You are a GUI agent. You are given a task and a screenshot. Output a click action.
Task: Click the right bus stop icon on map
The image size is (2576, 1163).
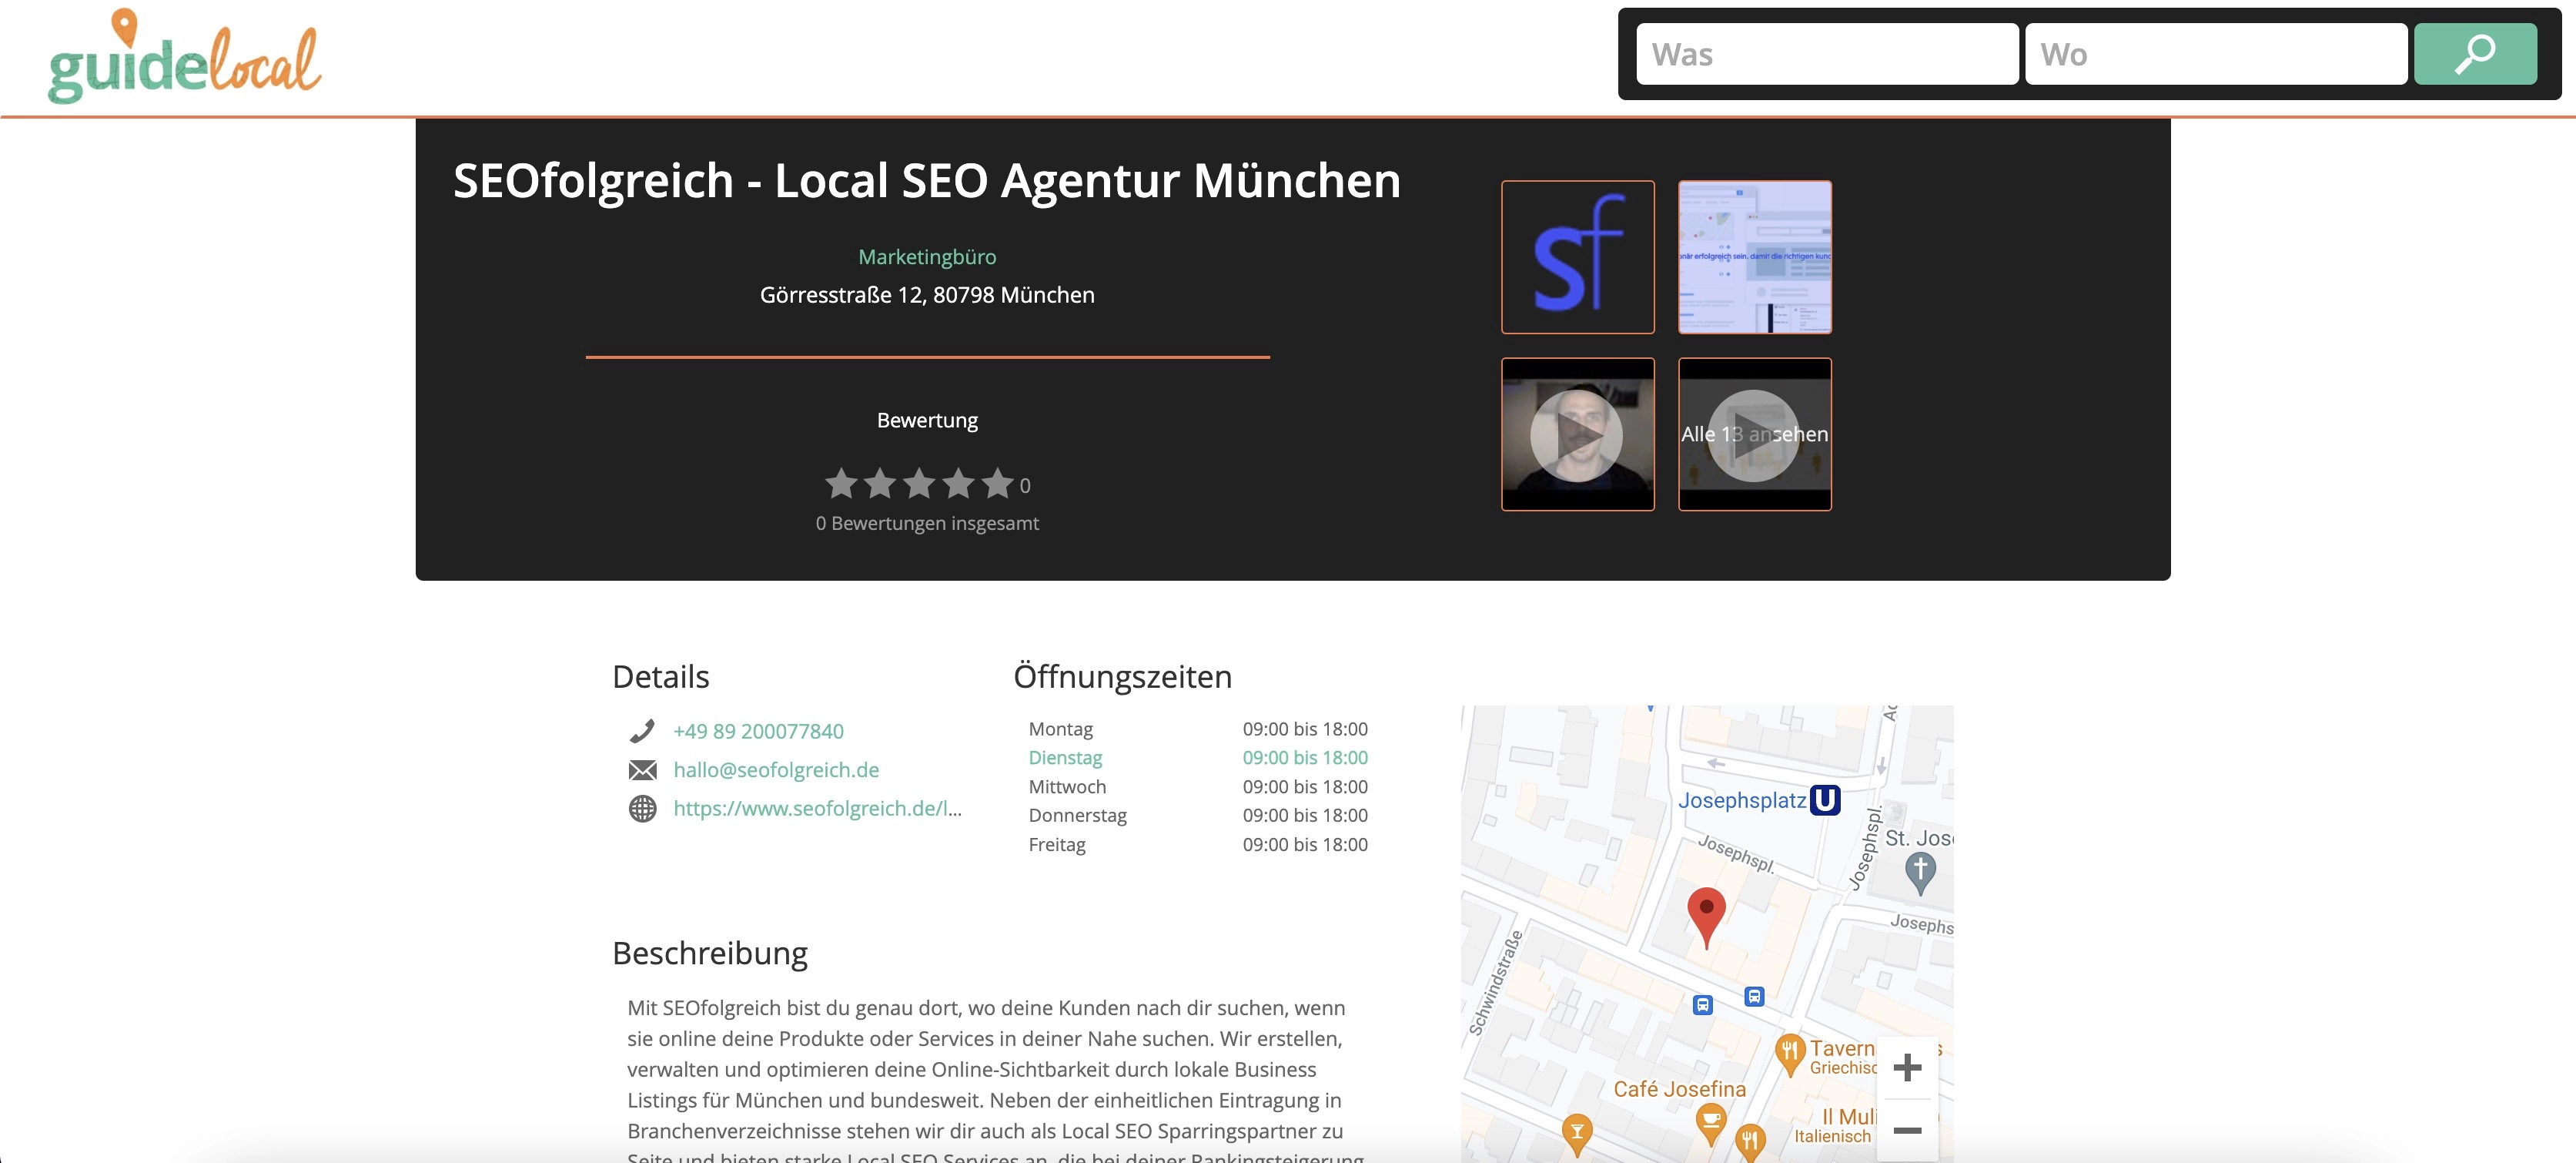click(1754, 996)
